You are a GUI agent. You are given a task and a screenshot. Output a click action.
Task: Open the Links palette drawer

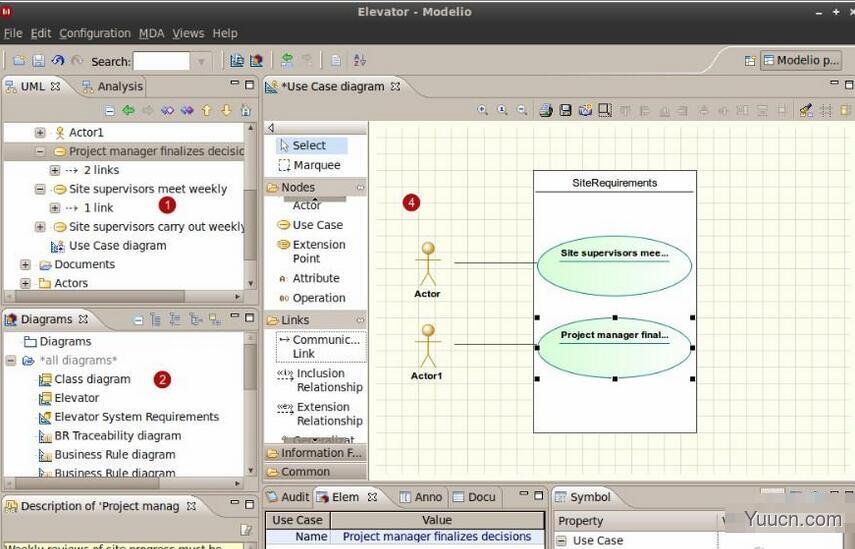(315, 320)
